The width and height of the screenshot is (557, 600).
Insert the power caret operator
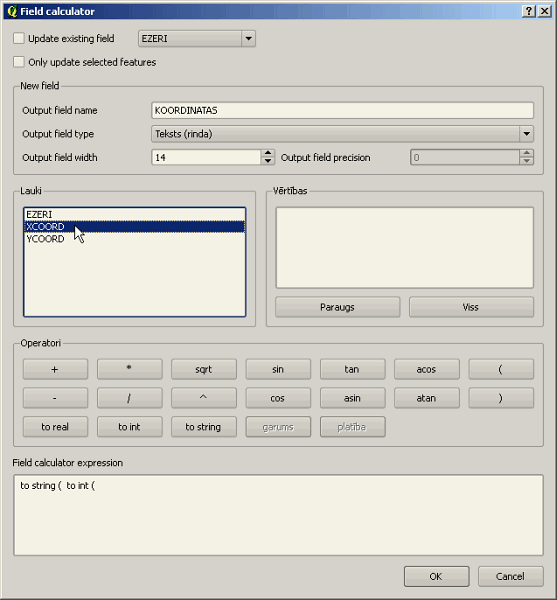(204, 398)
